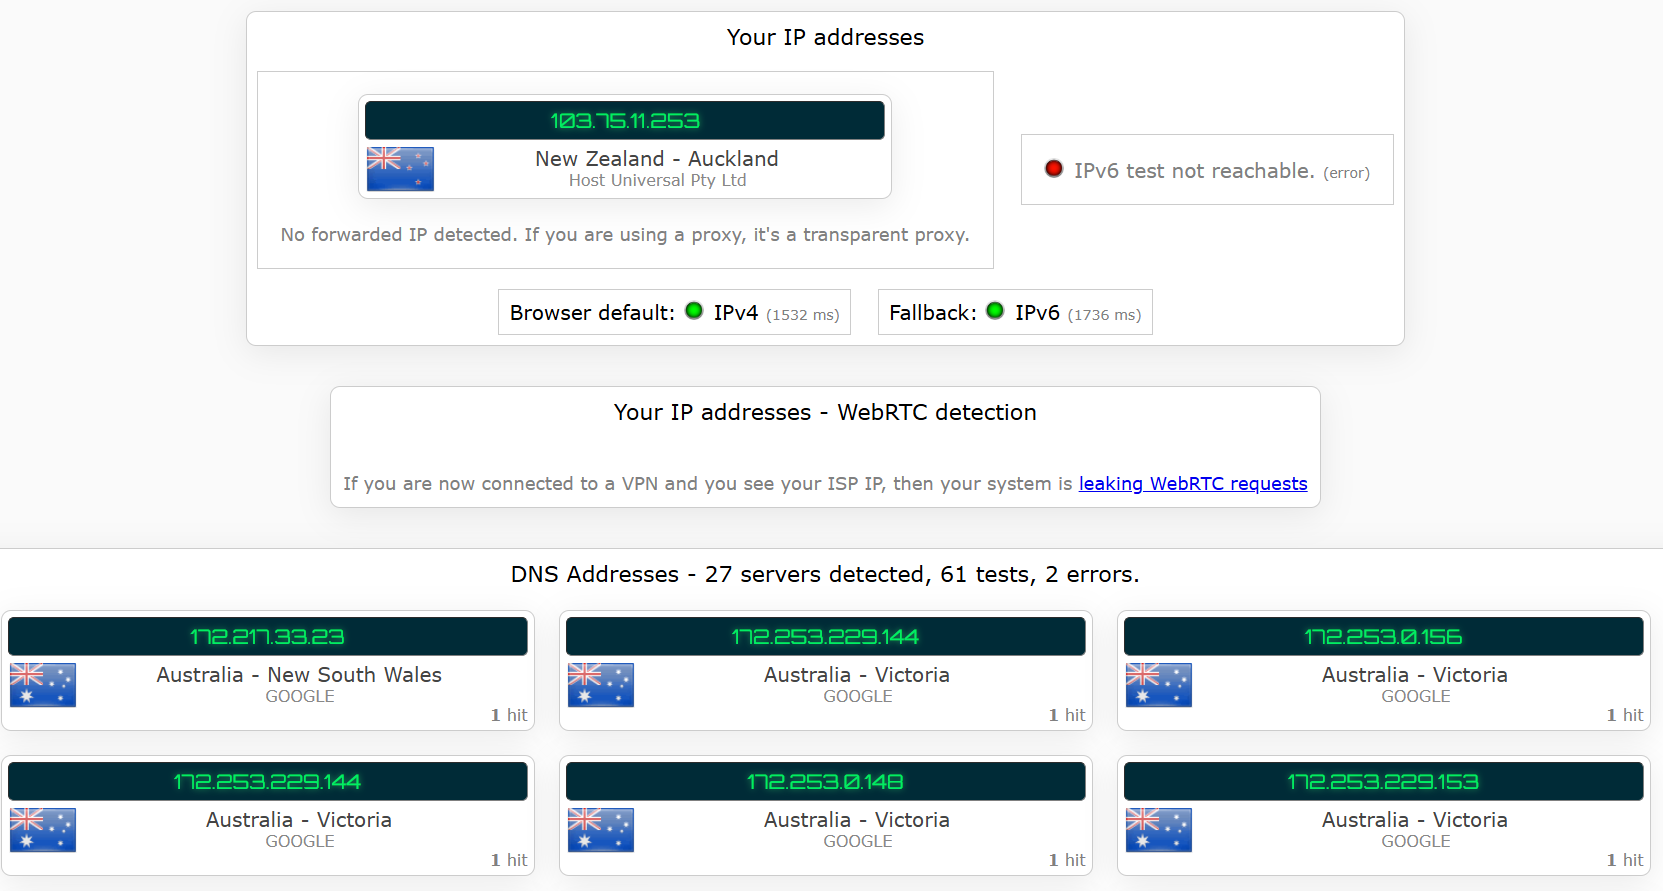Click DNS address 172.253.0.148
The width and height of the screenshot is (1663, 891).
(825, 782)
